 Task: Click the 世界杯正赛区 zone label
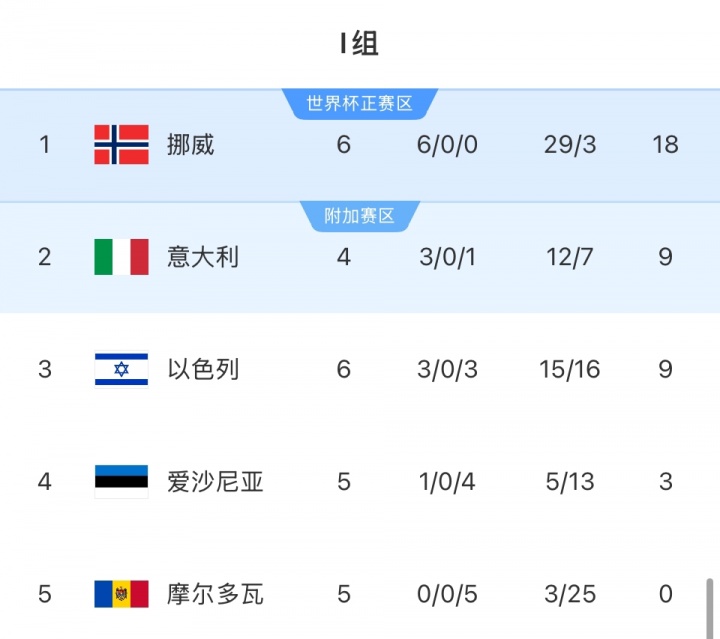click(x=360, y=103)
